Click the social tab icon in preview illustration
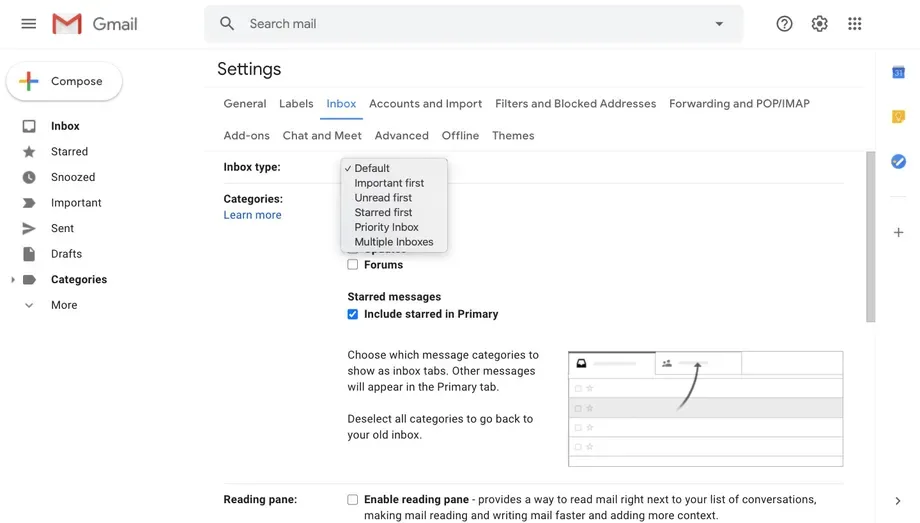 667,363
